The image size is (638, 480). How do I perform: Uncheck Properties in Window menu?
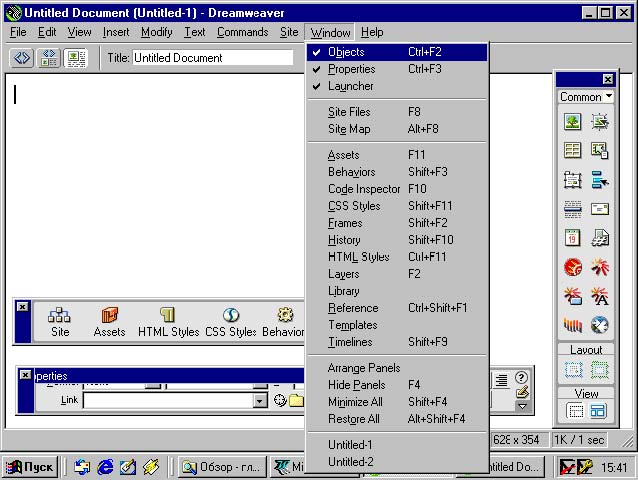397,69
